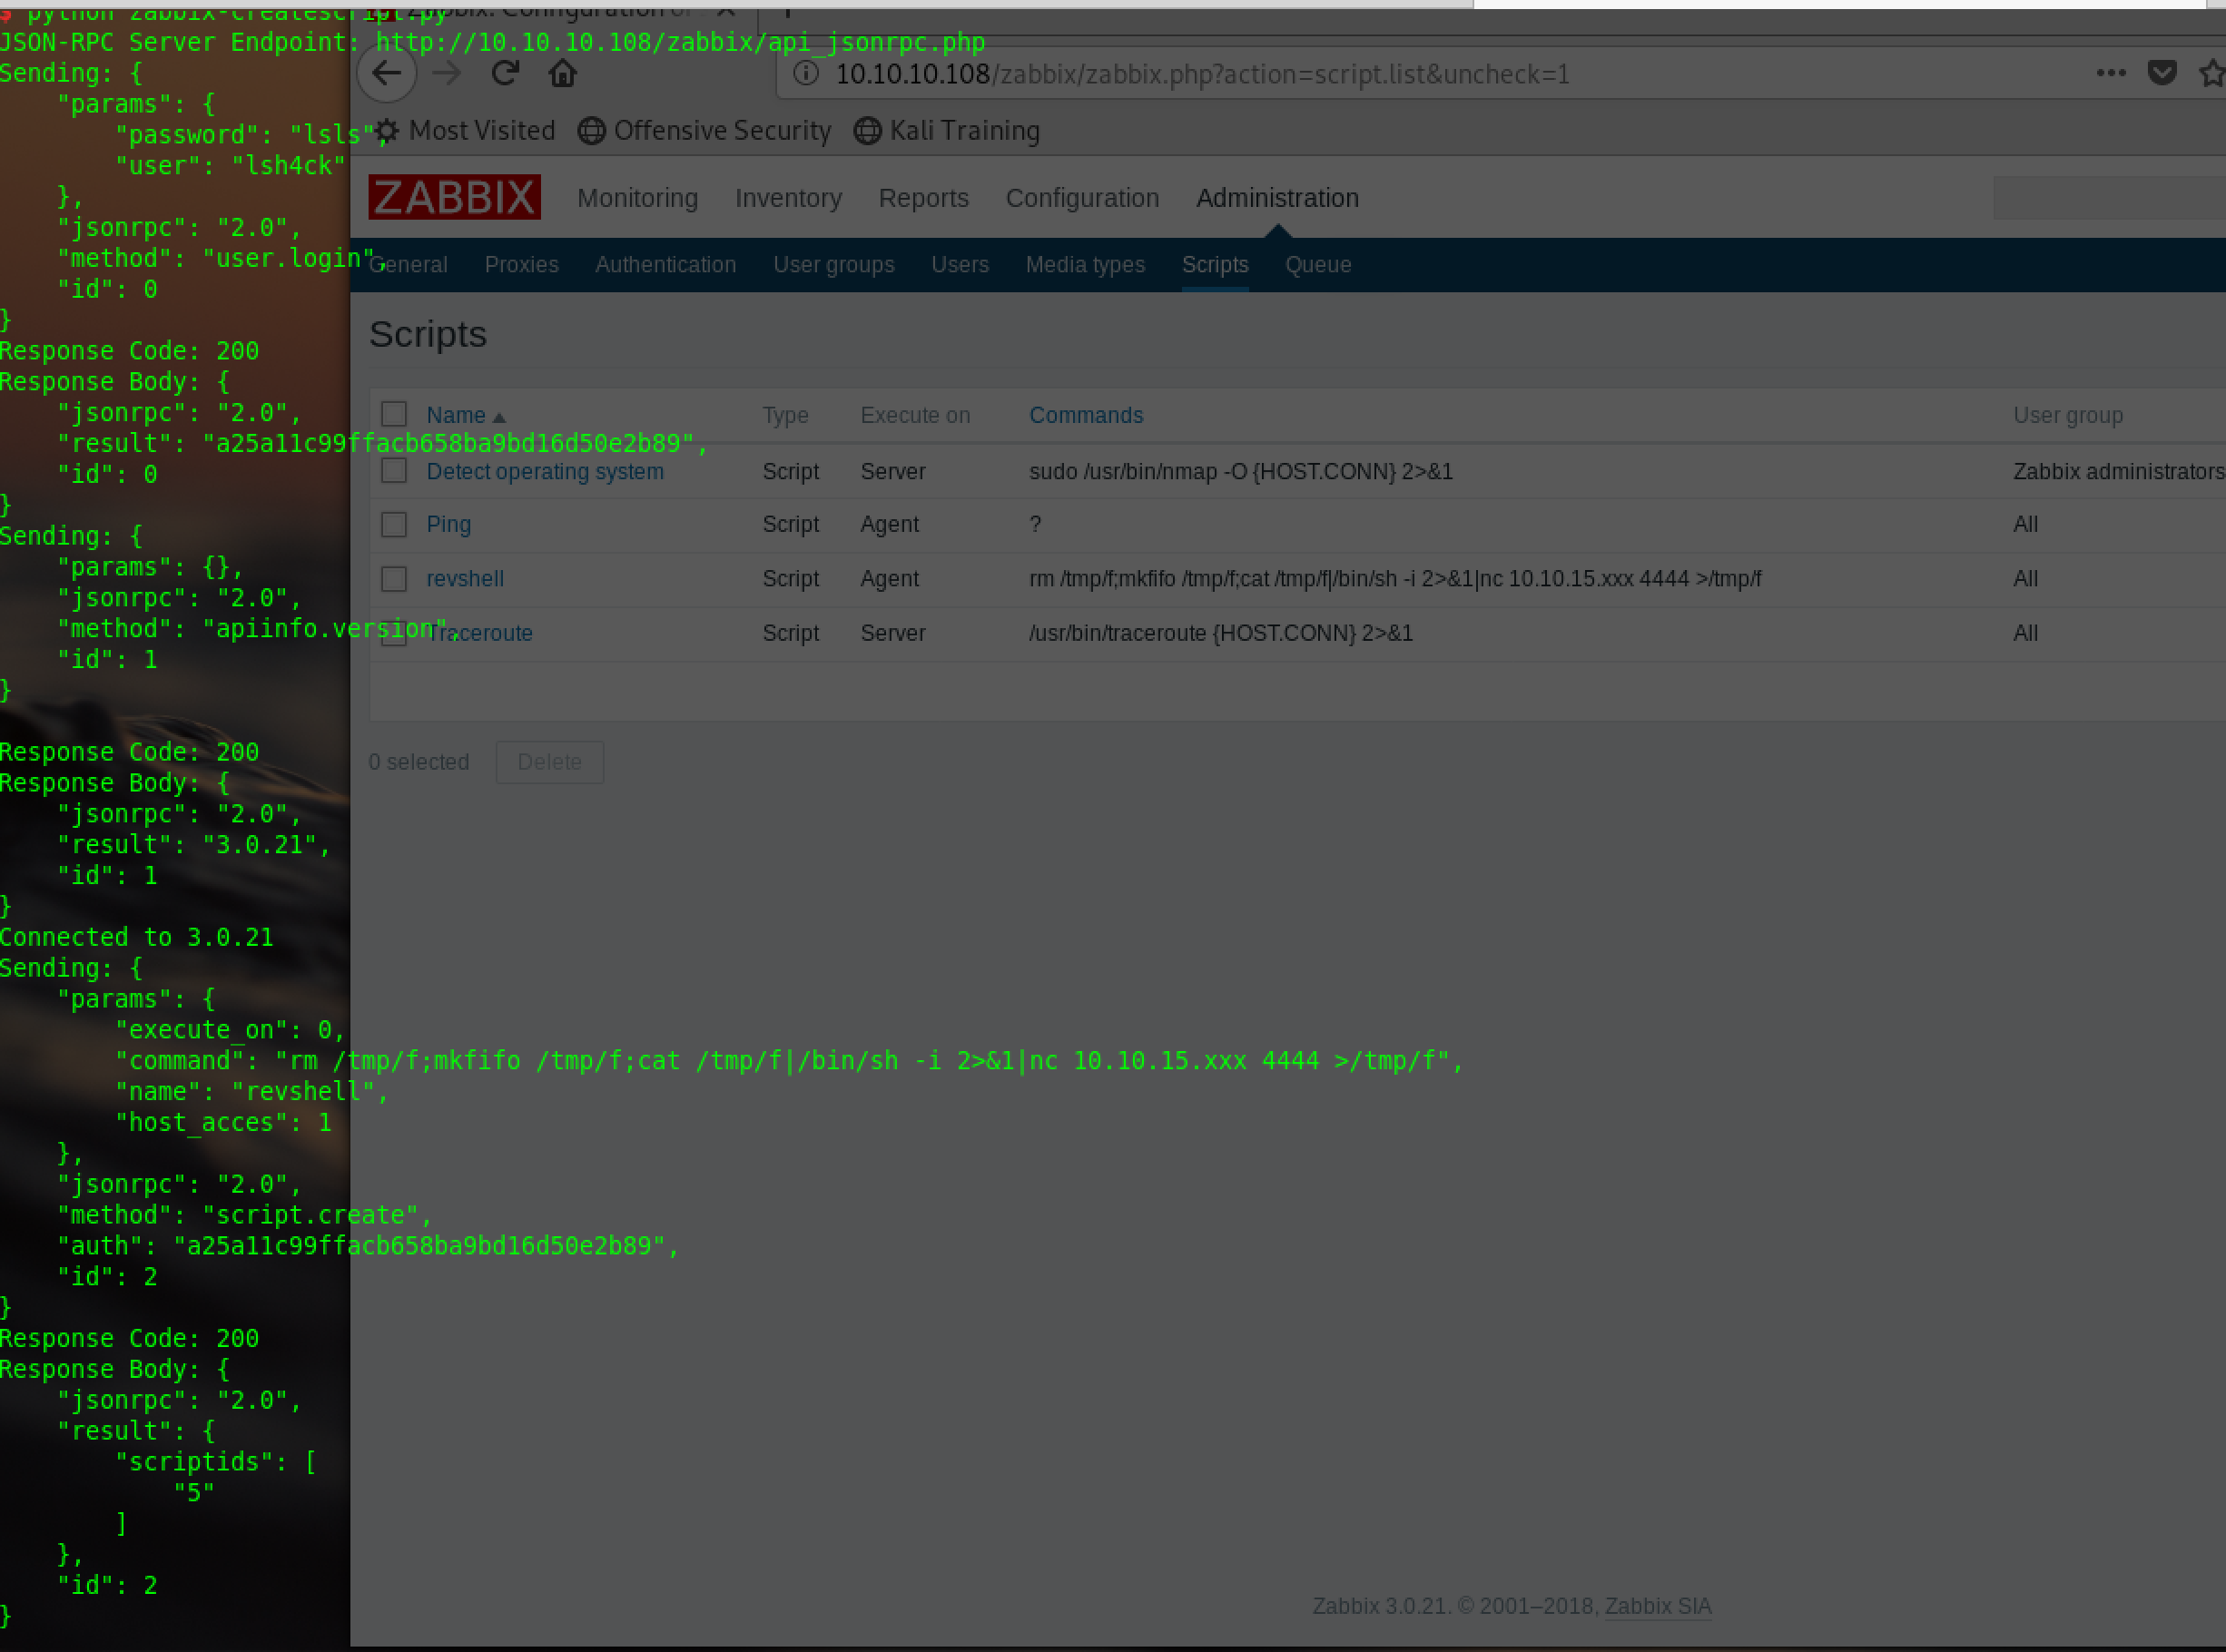
Task: Switch to the Scripts submenu tab
Action: click(x=1214, y=265)
